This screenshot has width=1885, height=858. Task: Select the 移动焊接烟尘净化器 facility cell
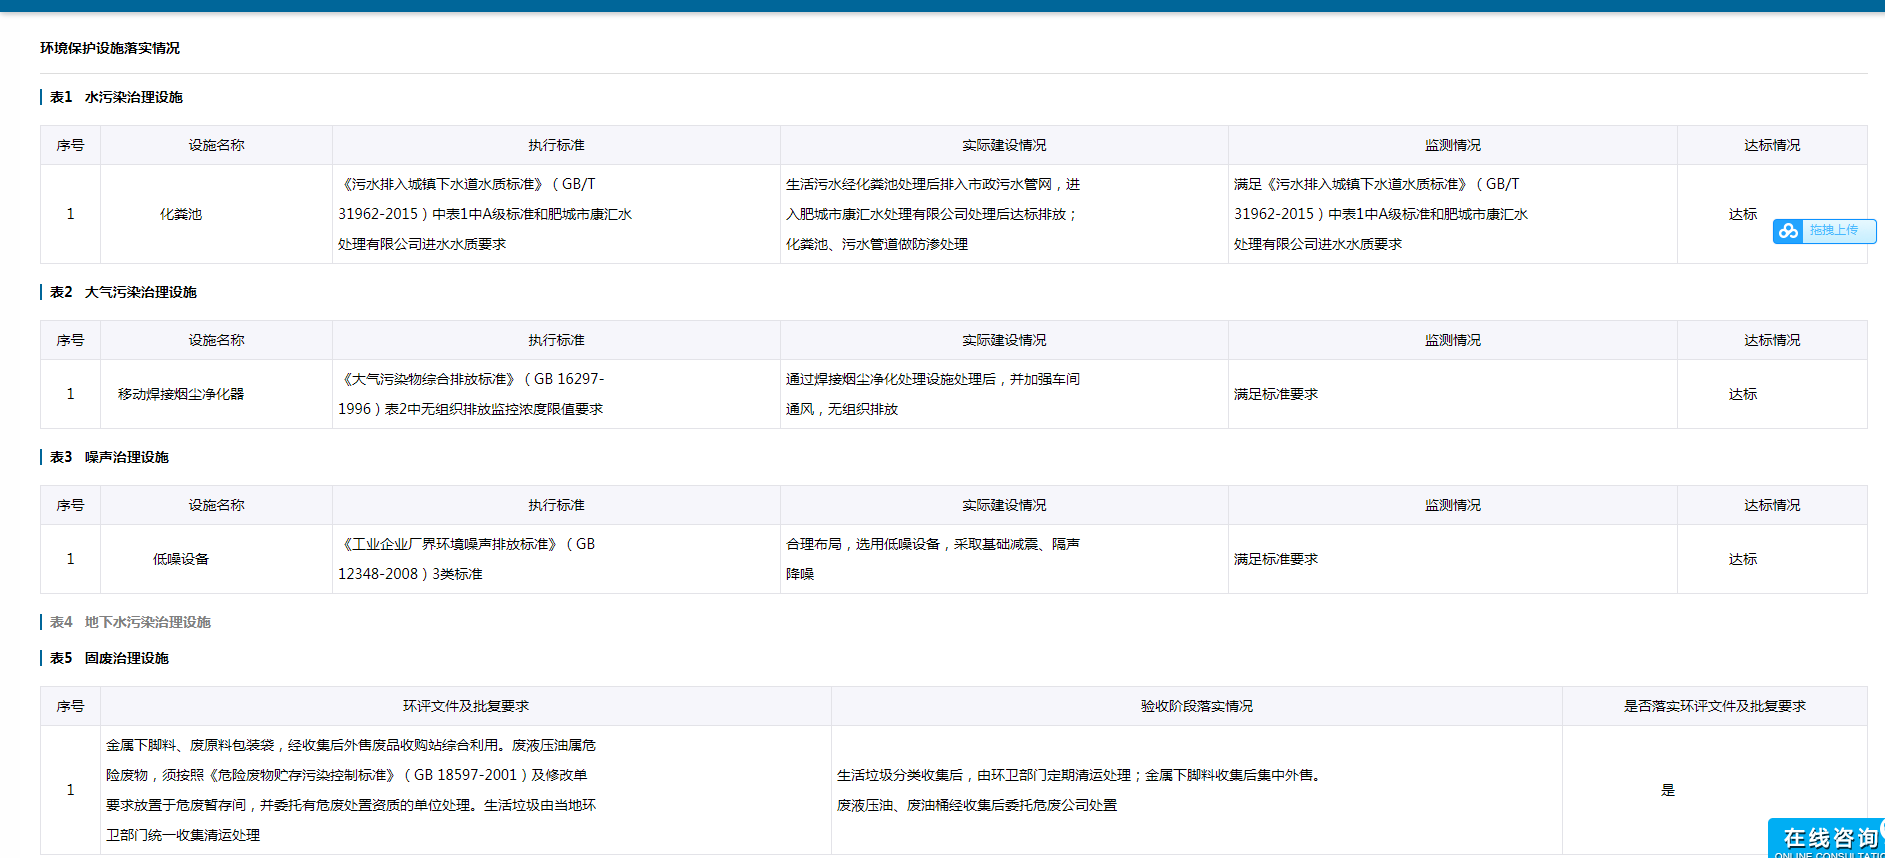pyautogui.click(x=181, y=394)
